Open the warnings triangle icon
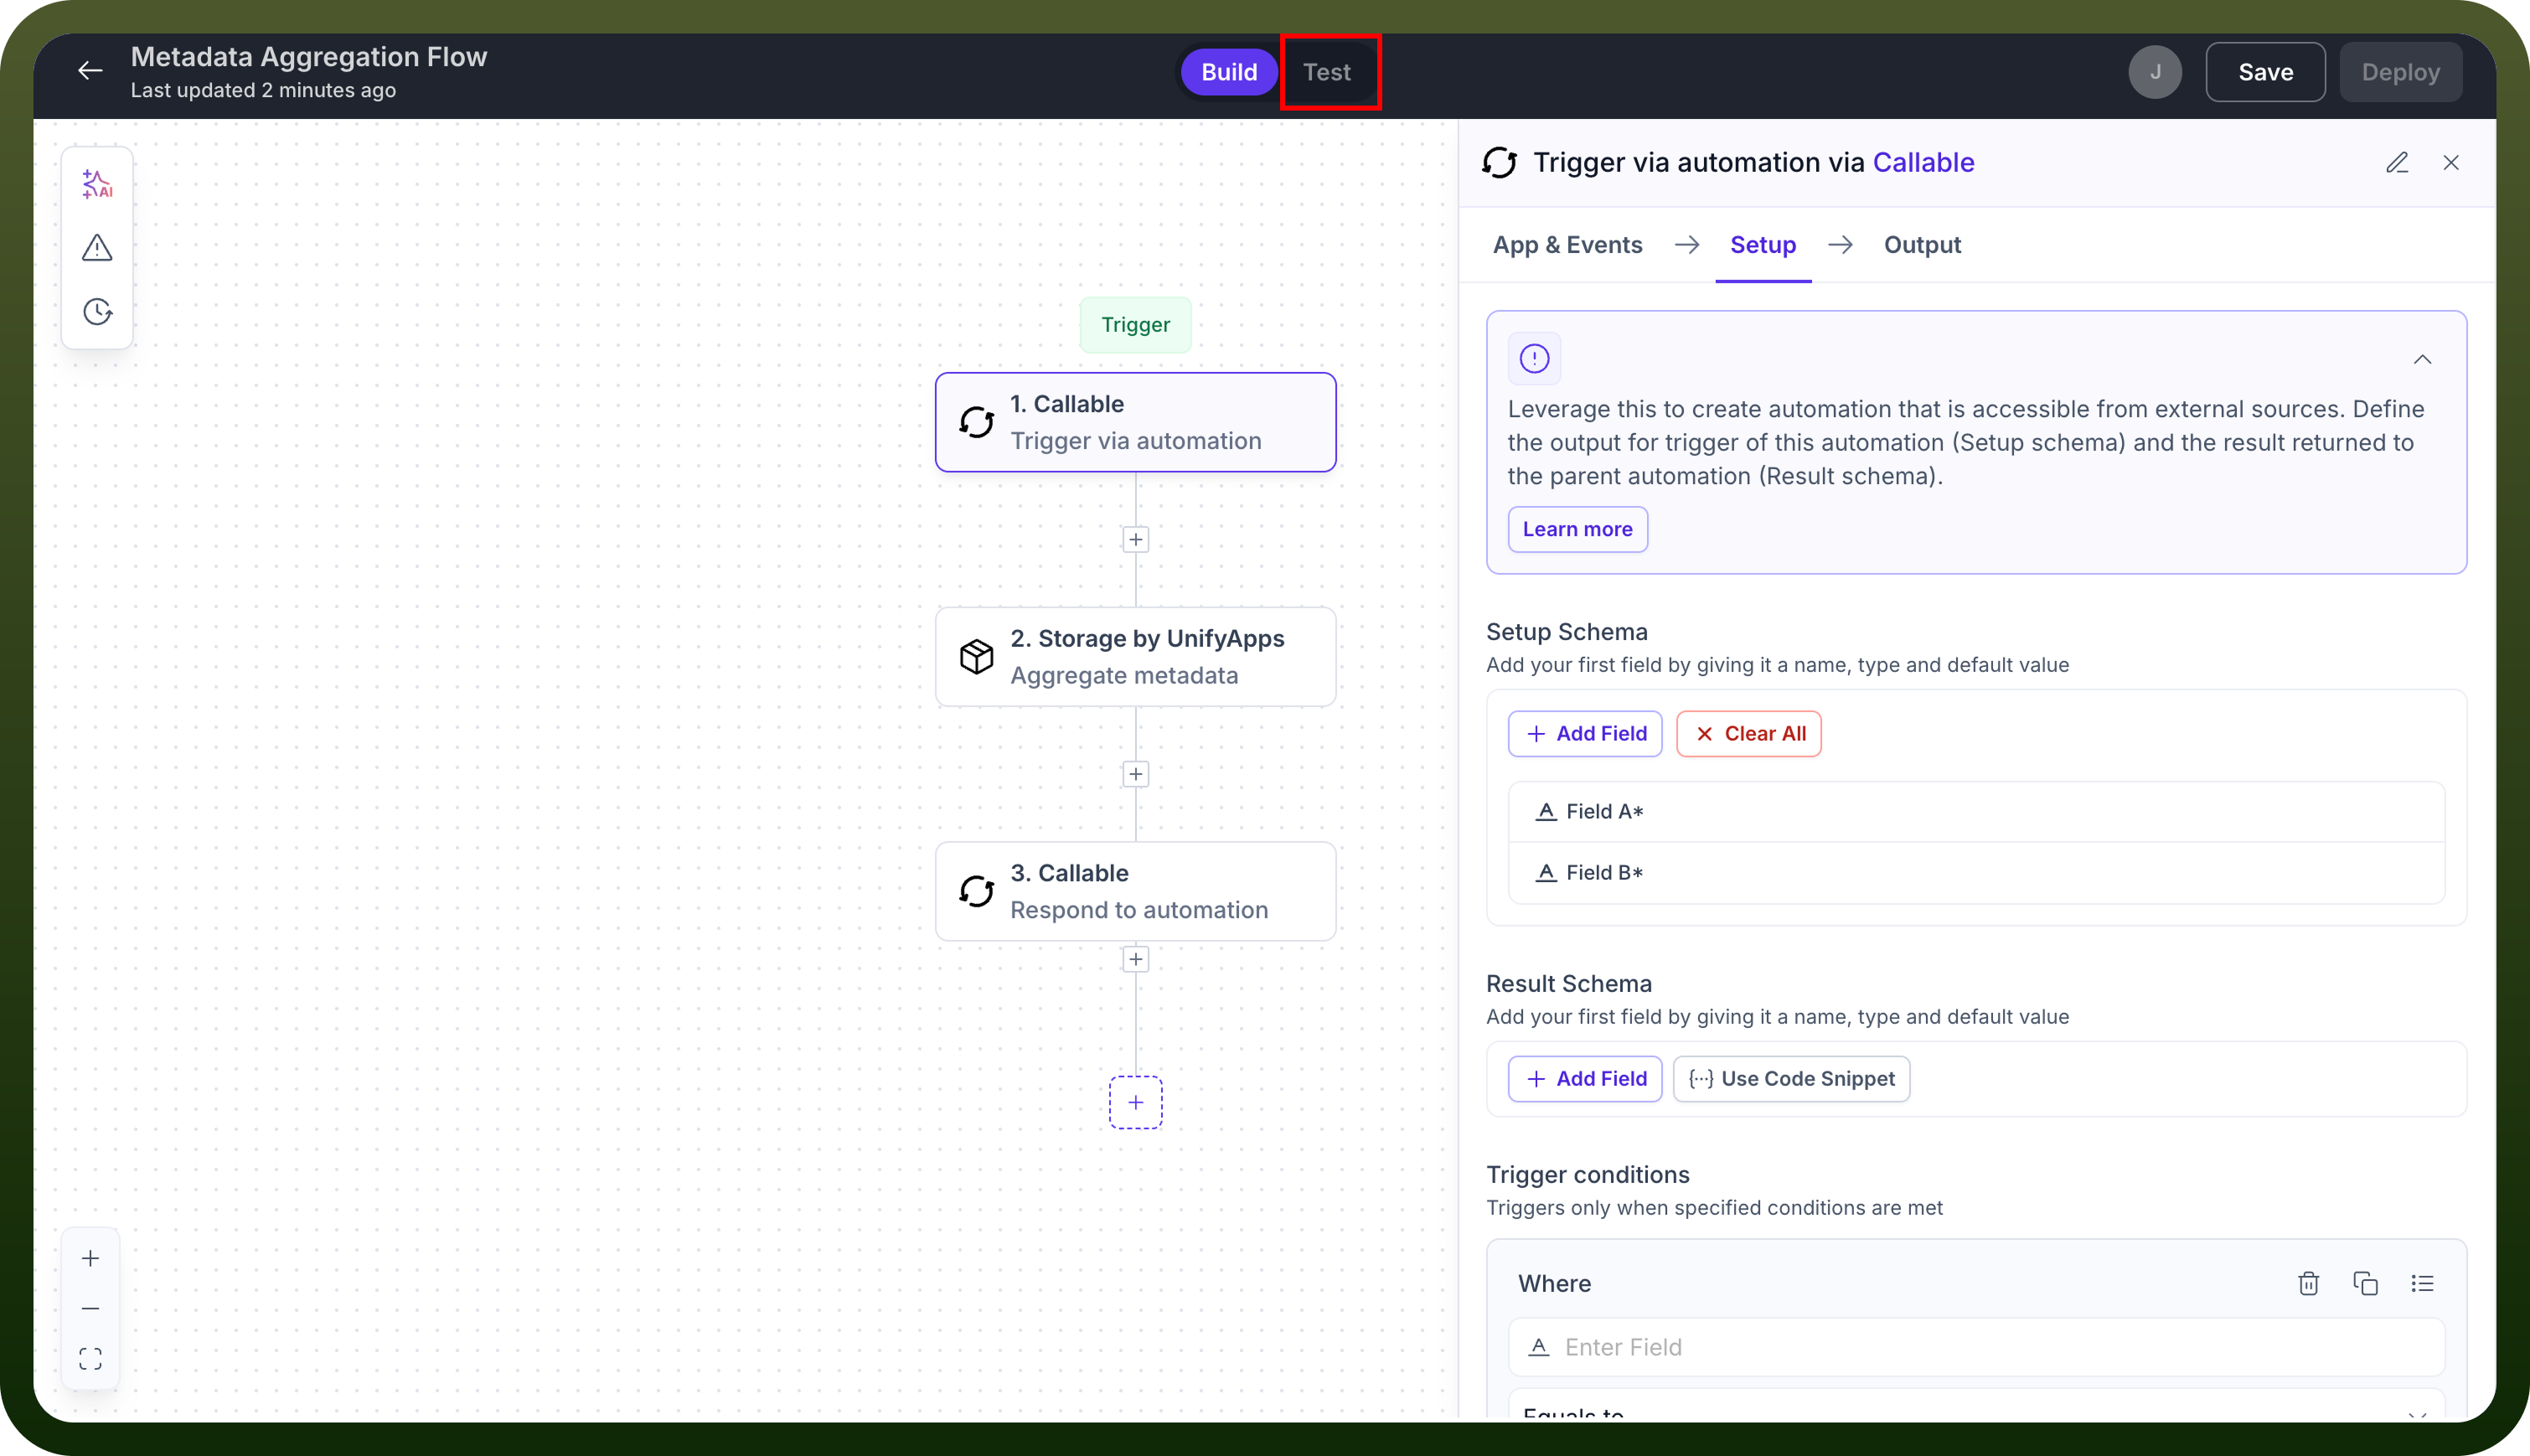 coord(97,248)
